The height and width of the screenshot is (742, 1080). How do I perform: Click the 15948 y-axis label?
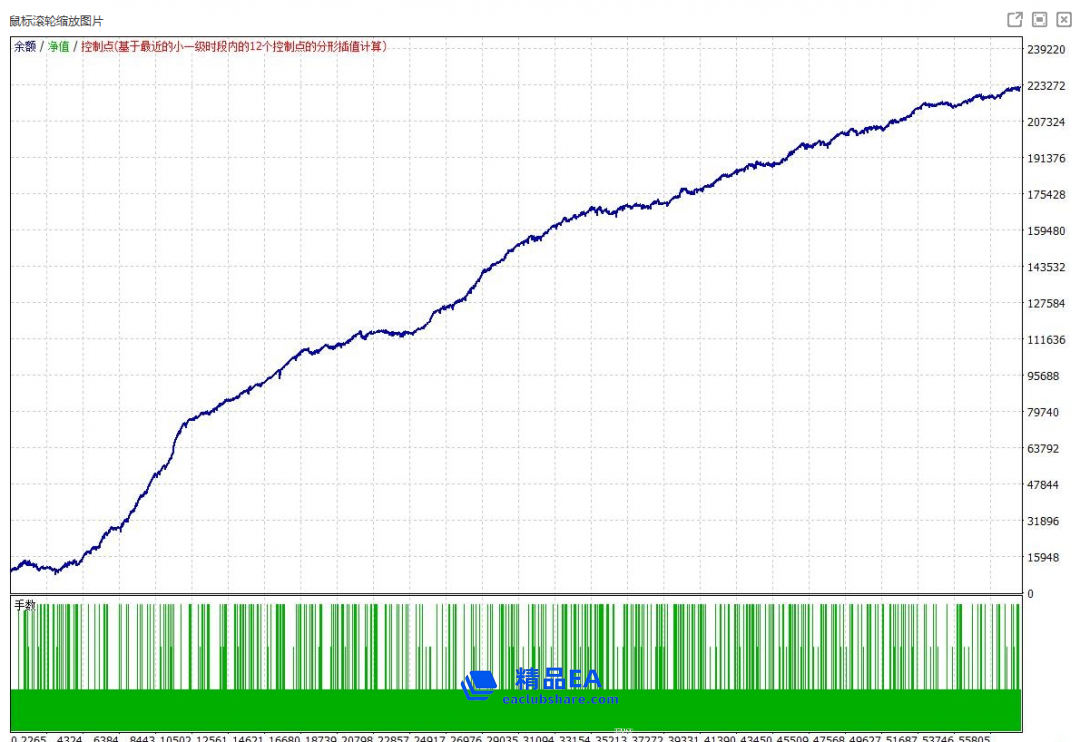pos(1043,557)
